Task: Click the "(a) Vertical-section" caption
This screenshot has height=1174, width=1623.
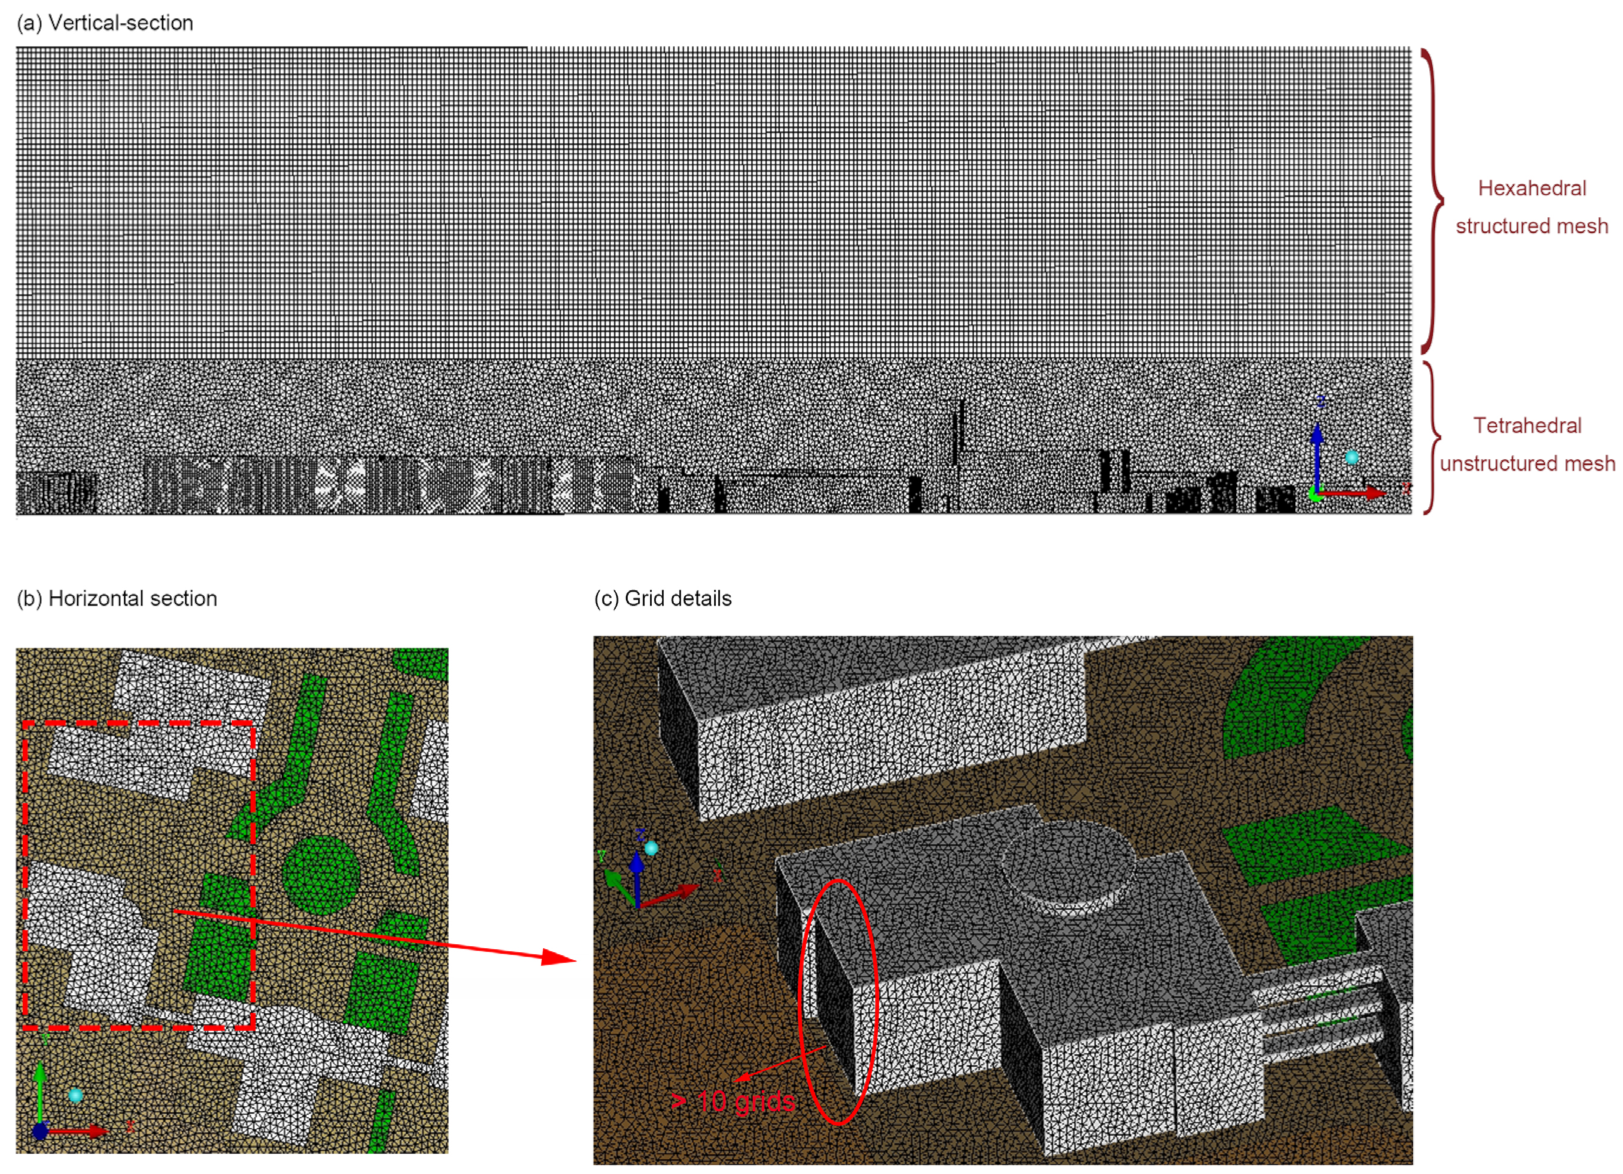Action: click(105, 23)
